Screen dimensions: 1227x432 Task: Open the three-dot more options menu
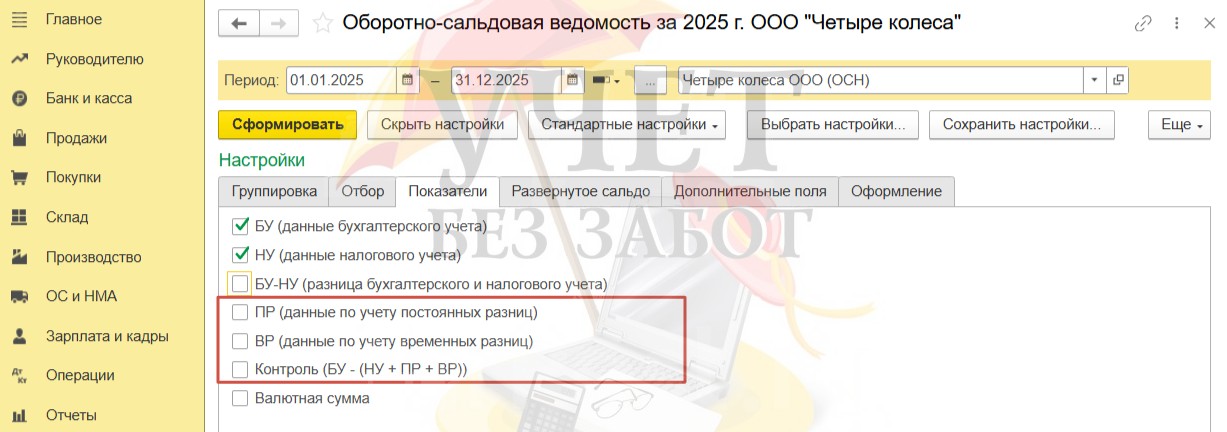click(x=1178, y=24)
